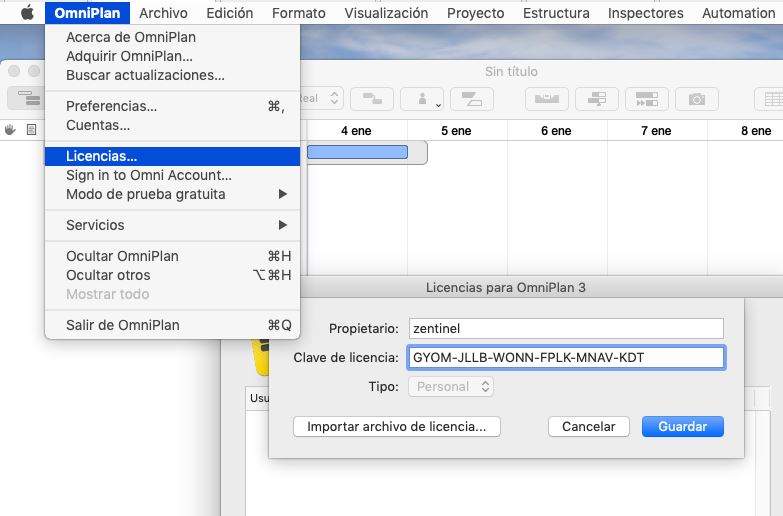Choose Sign in to Omni Account…

pos(172,175)
